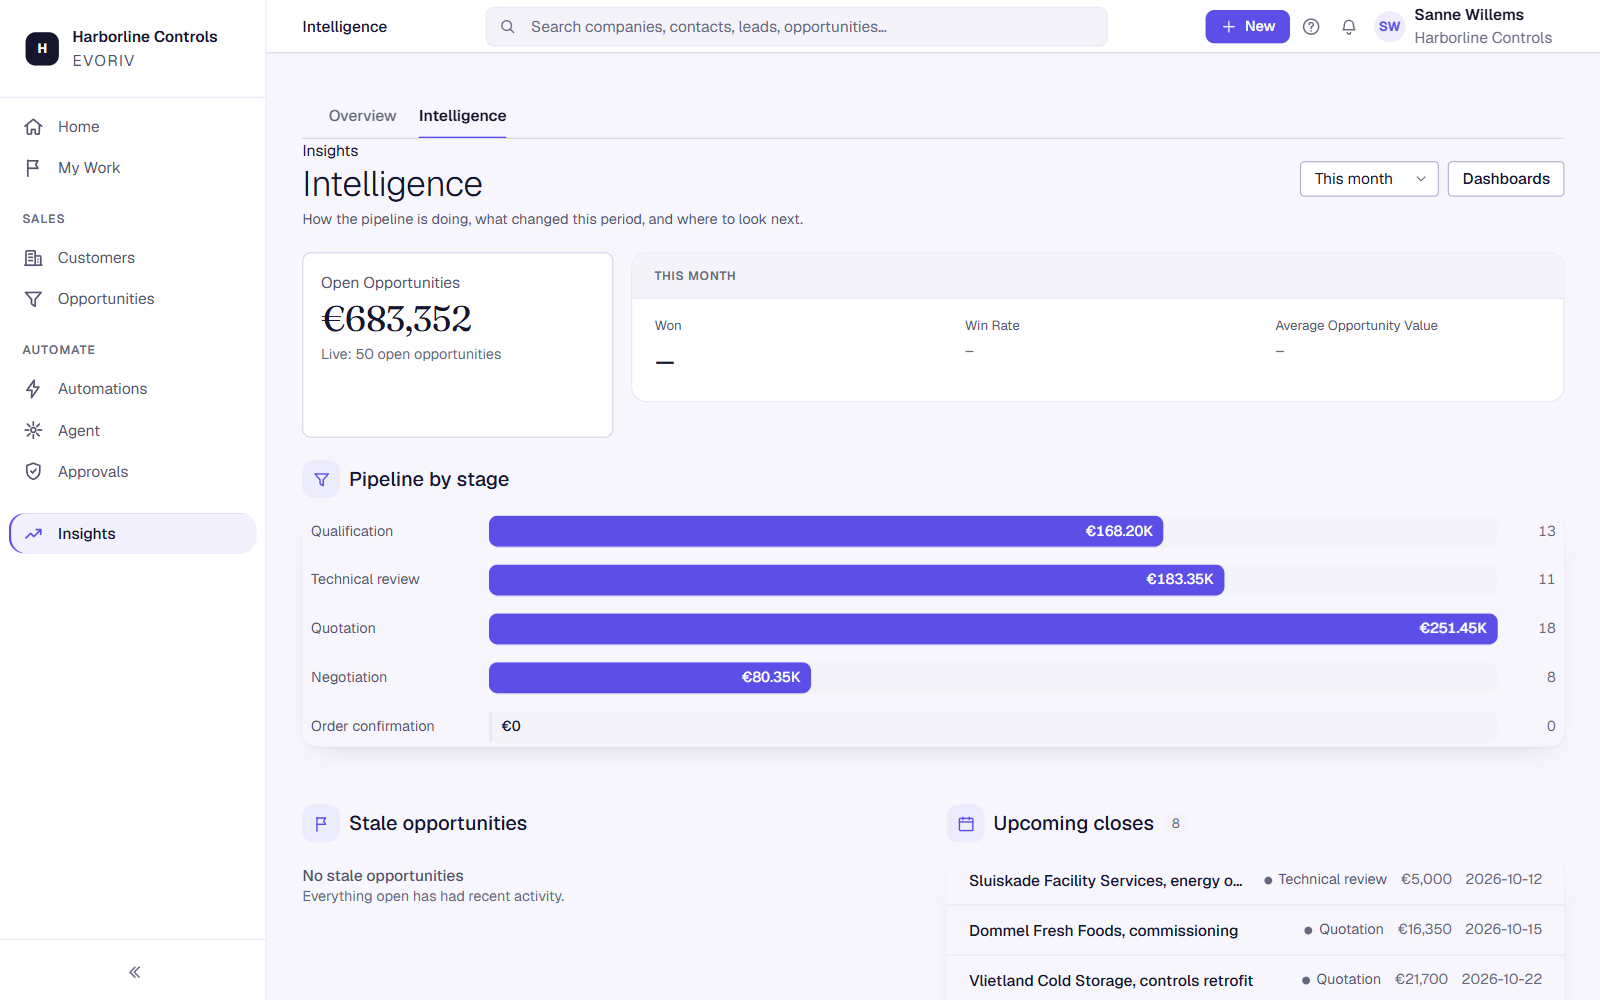The height and width of the screenshot is (1000, 1600).
Task: Click the Average Opportunity Value label
Action: pyautogui.click(x=1356, y=326)
